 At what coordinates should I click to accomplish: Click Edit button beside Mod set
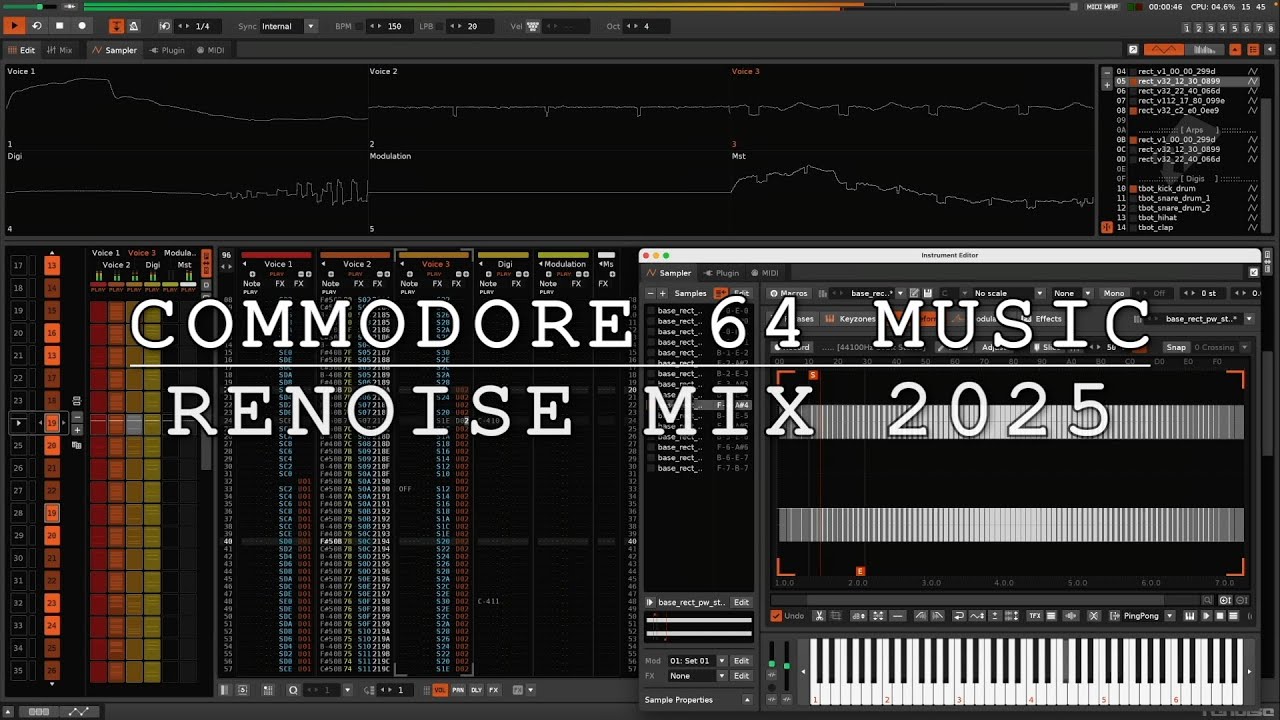(741, 661)
